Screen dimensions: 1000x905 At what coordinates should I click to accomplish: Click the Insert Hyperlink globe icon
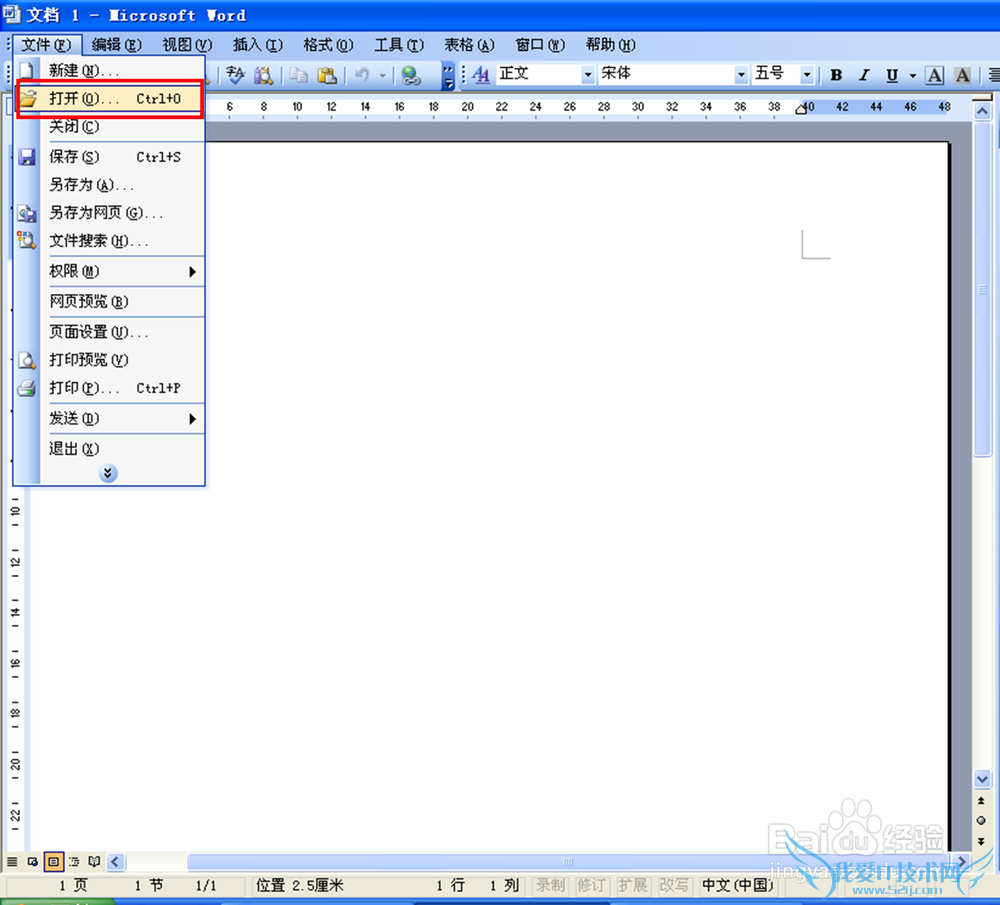tap(411, 75)
